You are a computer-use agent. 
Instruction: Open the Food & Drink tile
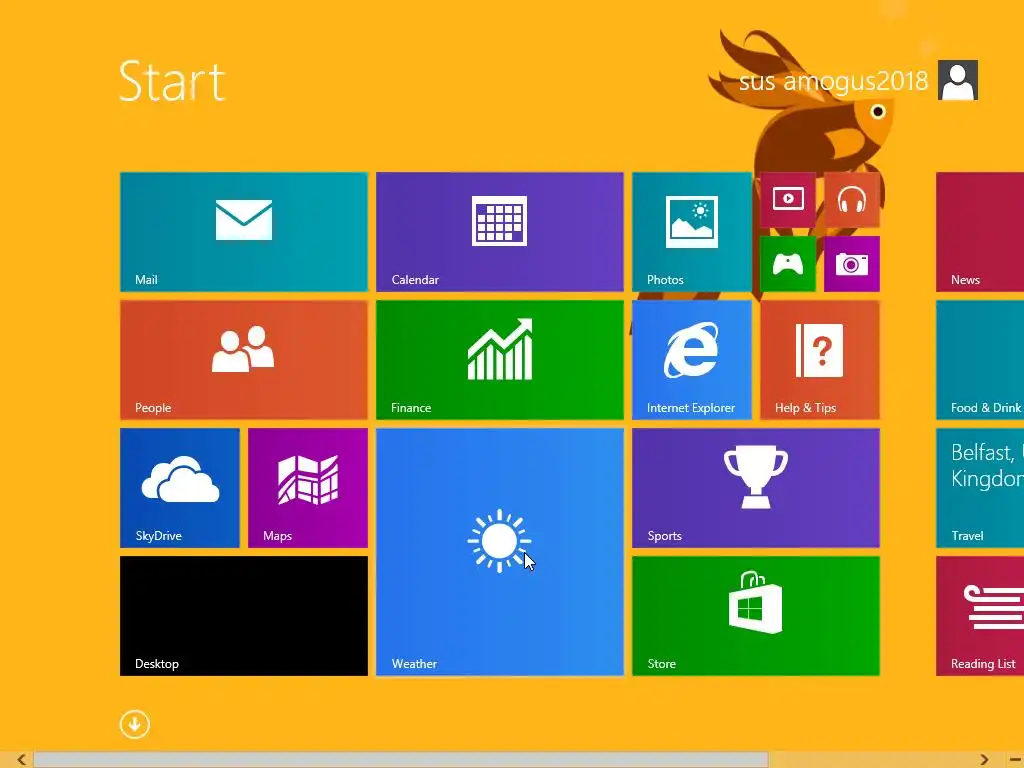point(980,360)
